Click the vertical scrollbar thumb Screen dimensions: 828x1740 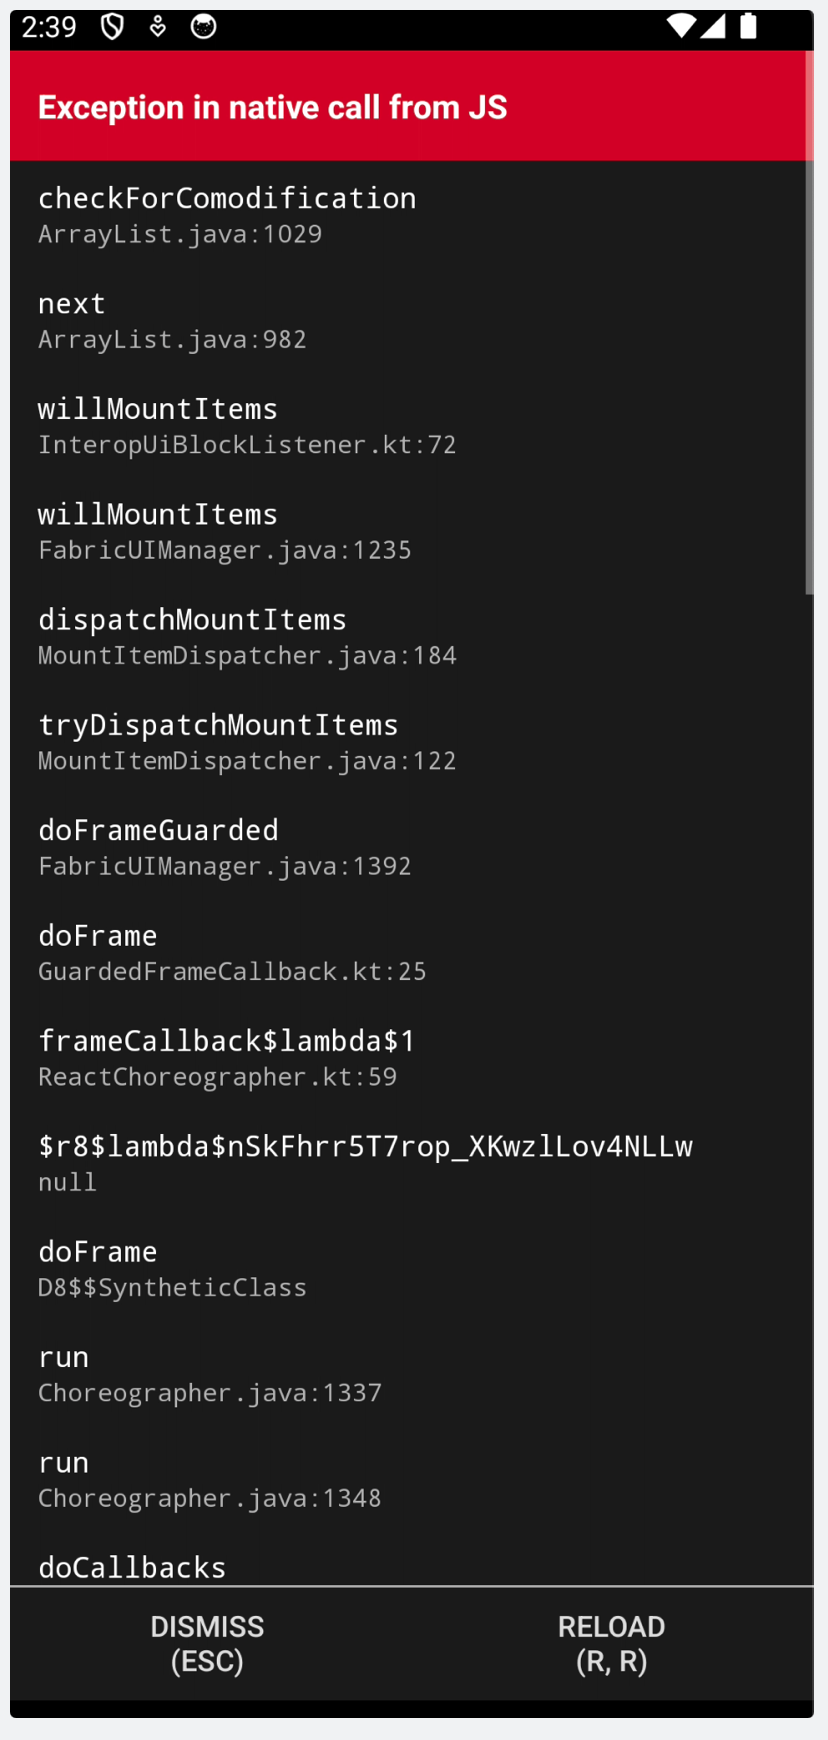(809, 378)
